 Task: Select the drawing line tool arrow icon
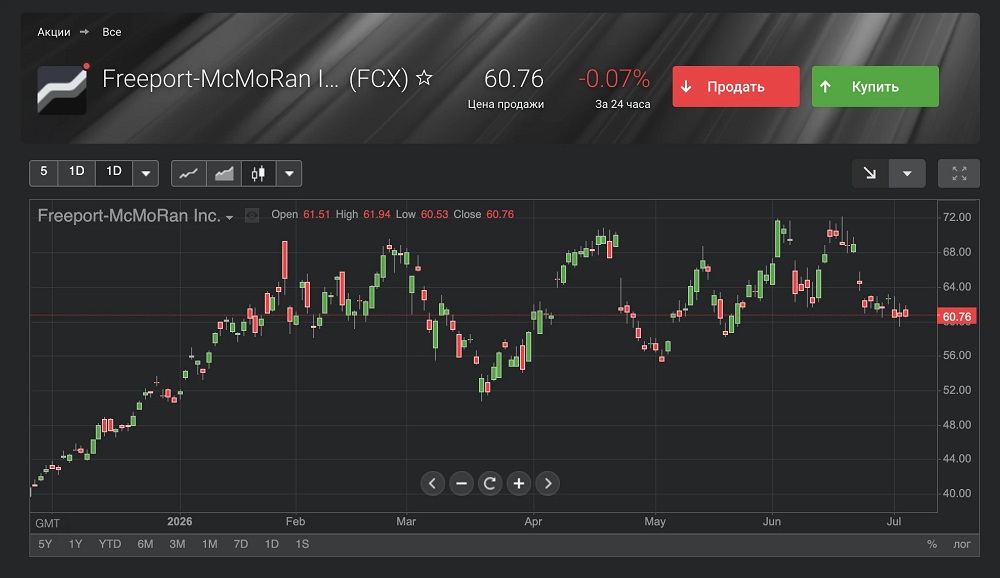[870, 174]
